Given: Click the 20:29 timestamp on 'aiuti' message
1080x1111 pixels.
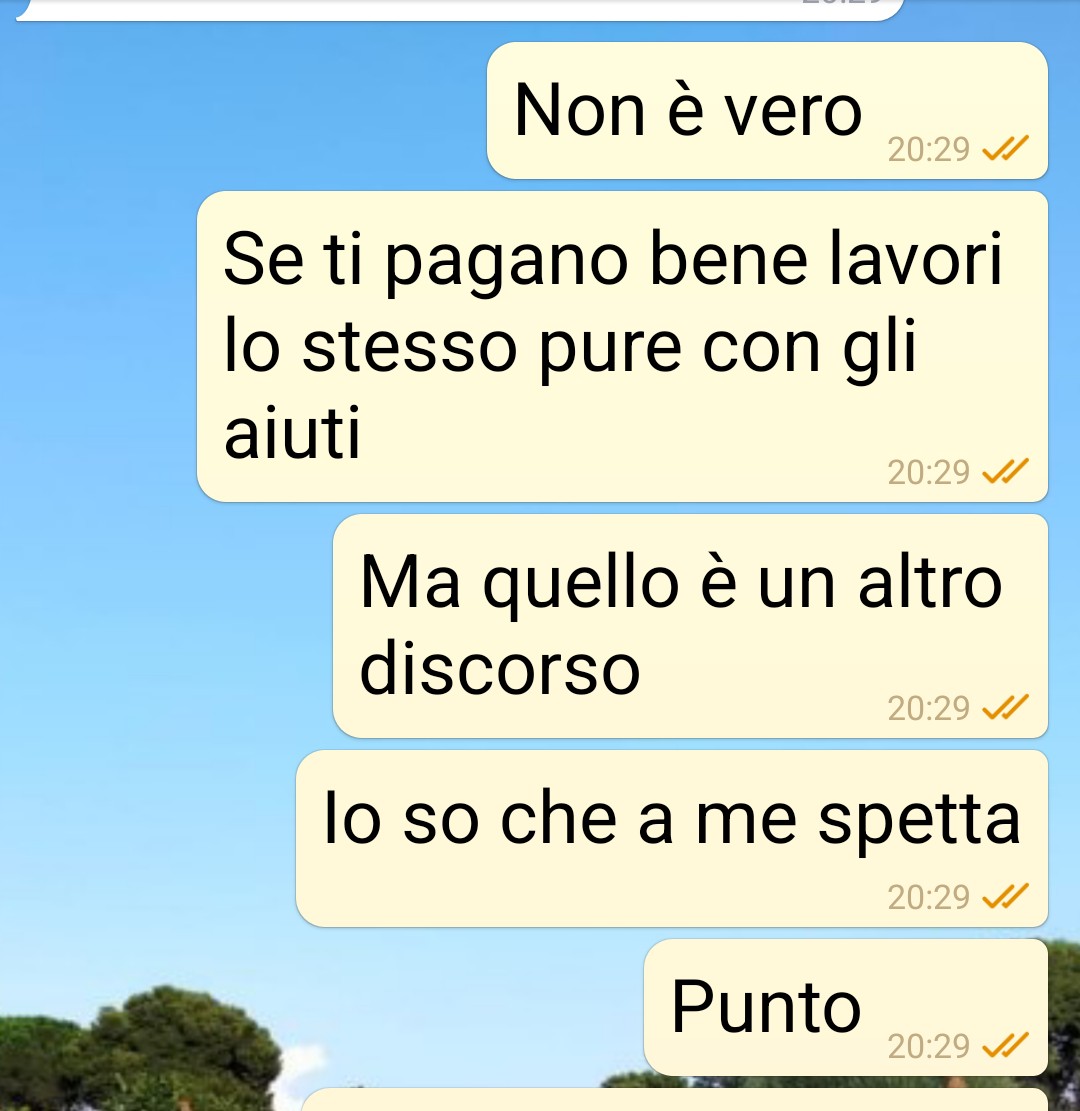Looking at the screenshot, I should point(928,473).
